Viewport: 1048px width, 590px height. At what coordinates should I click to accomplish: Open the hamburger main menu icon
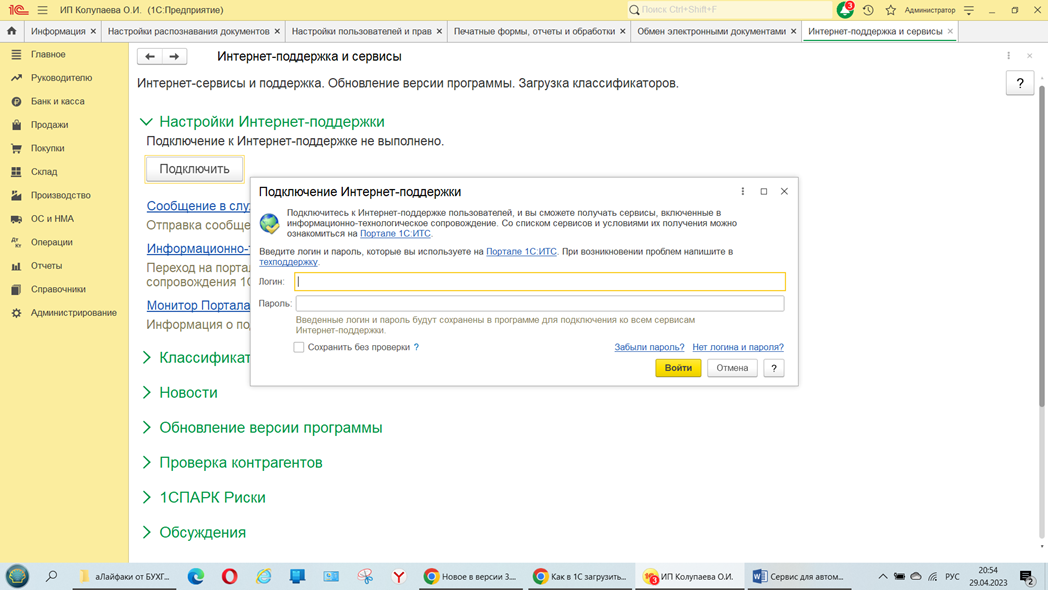[43, 10]
